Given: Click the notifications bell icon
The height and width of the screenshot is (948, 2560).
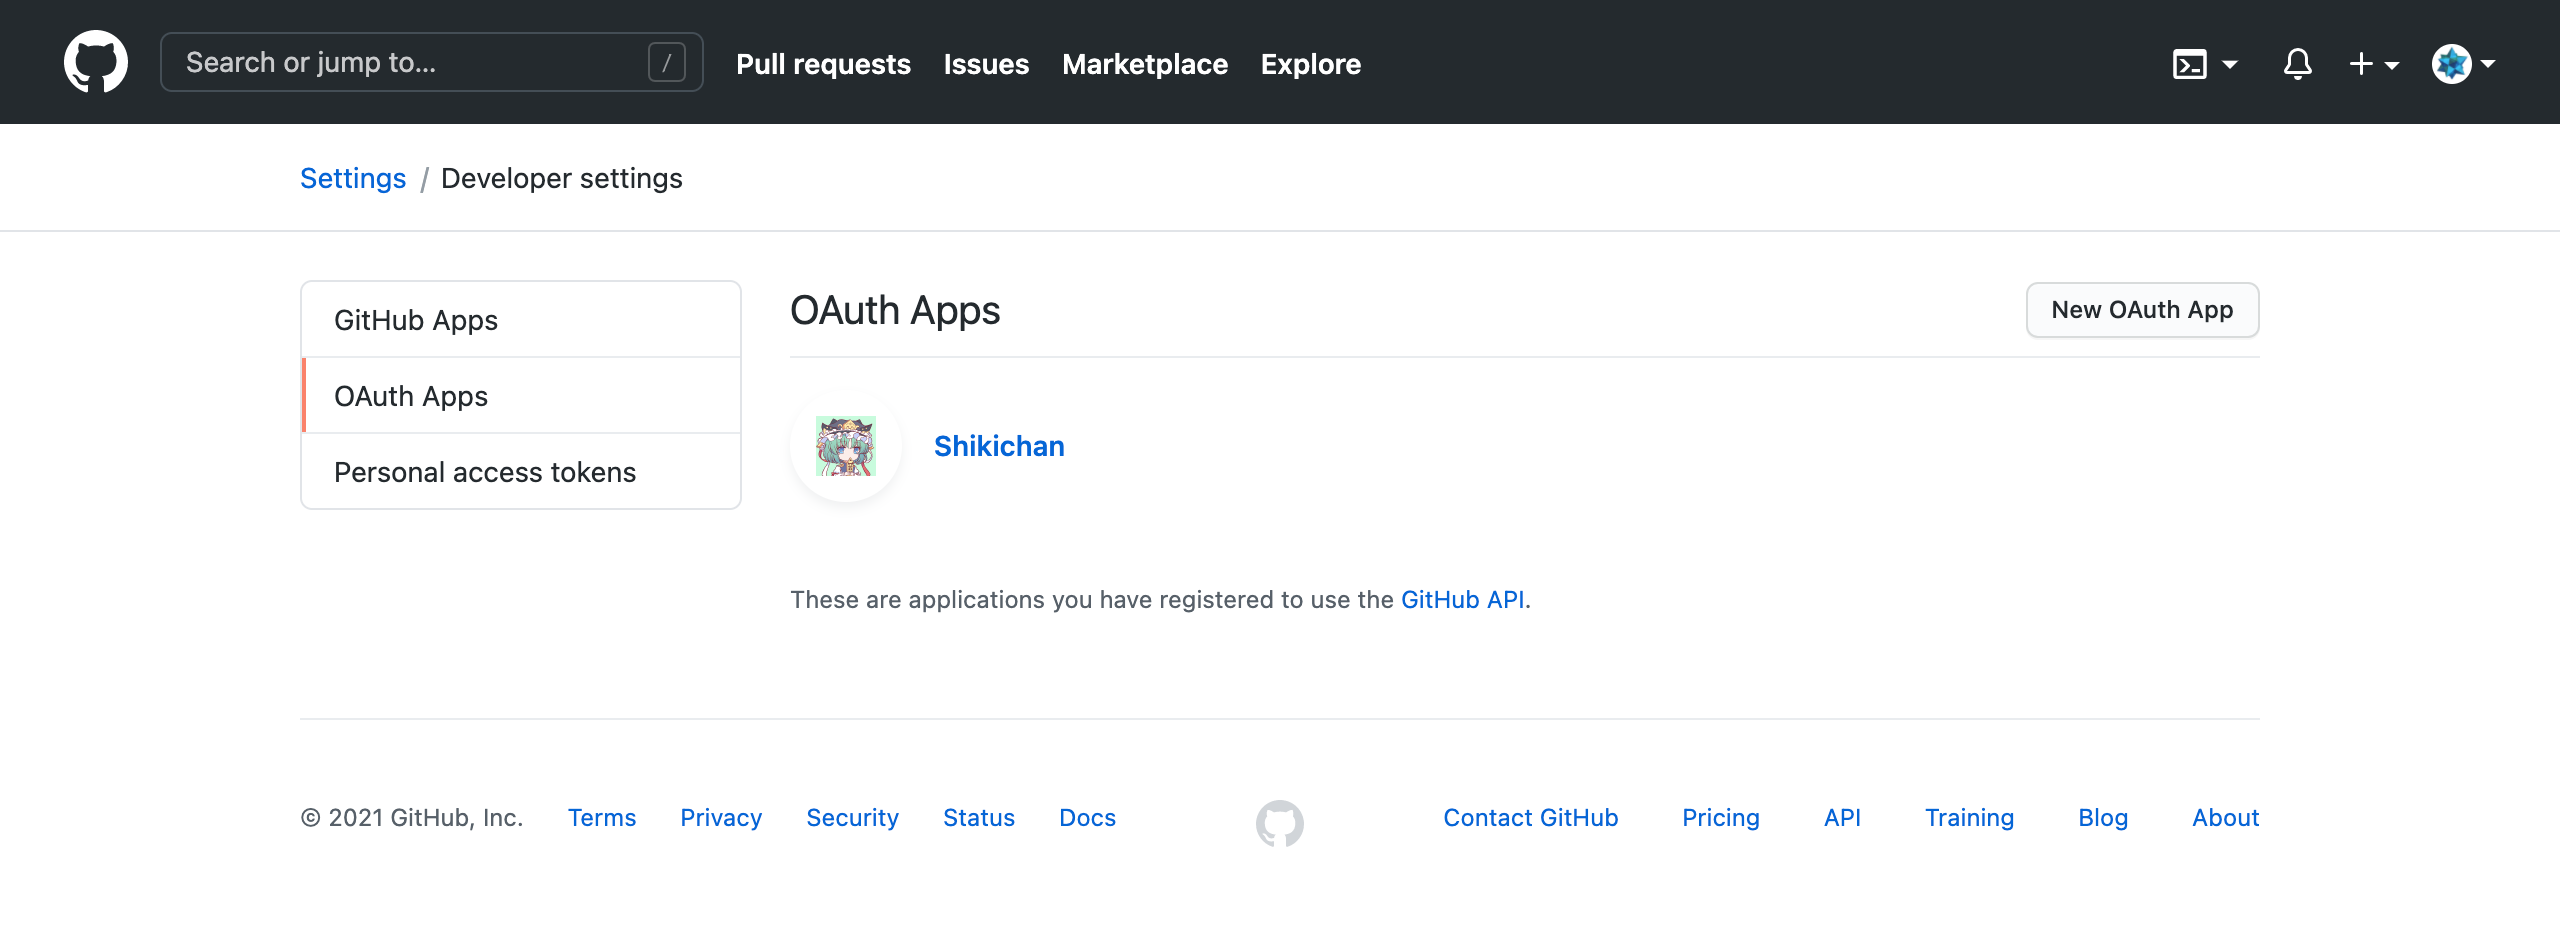Looking at the screenshot, I should 2297,64.
